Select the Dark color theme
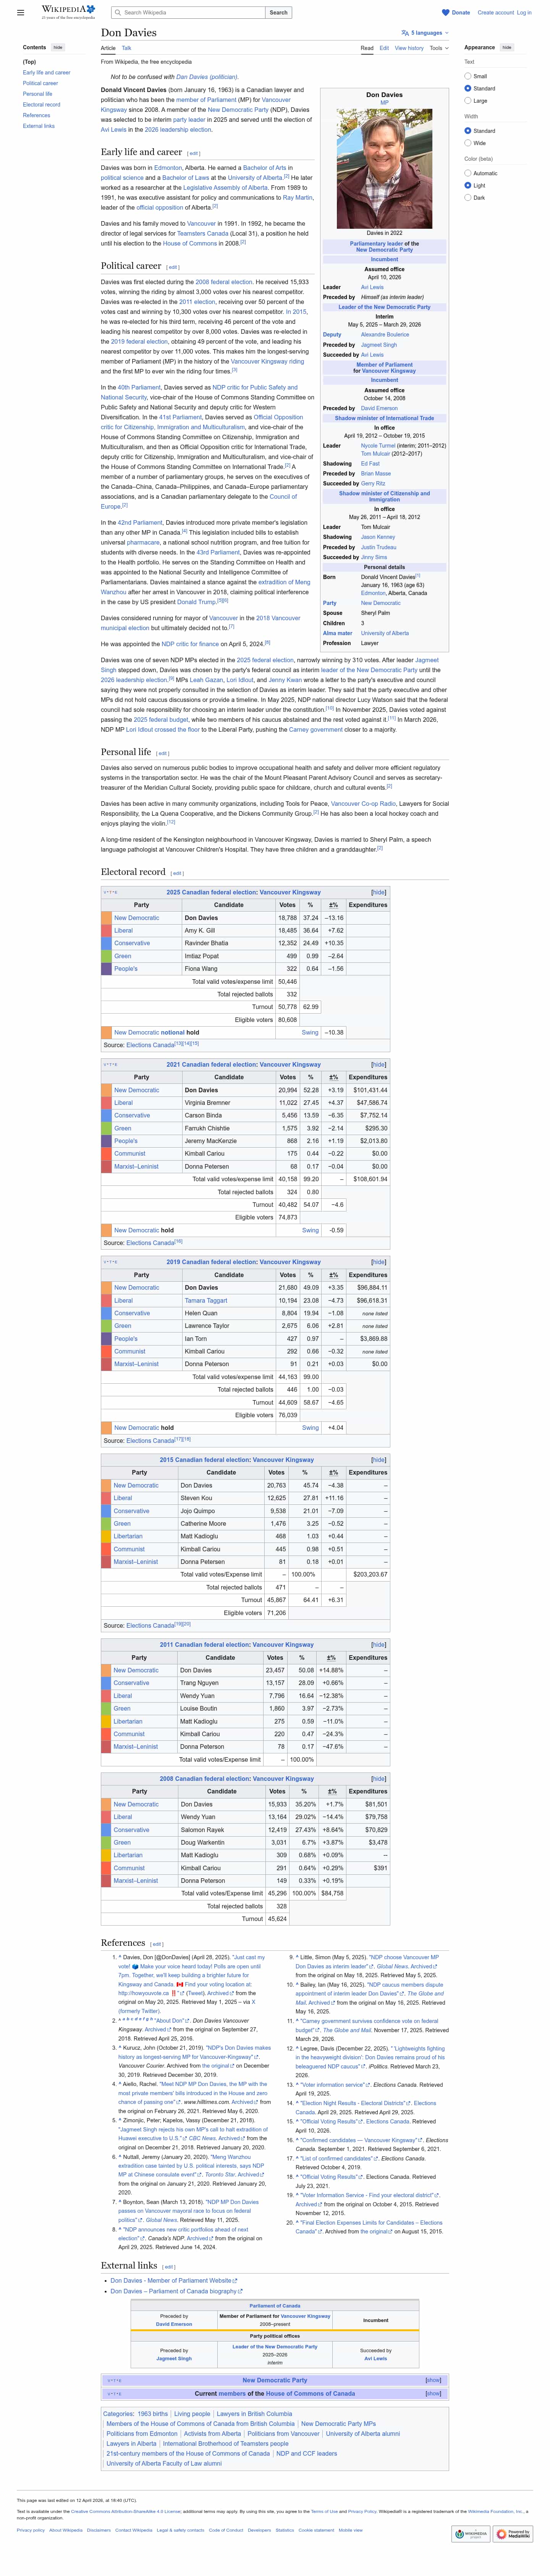 (468, 198)
